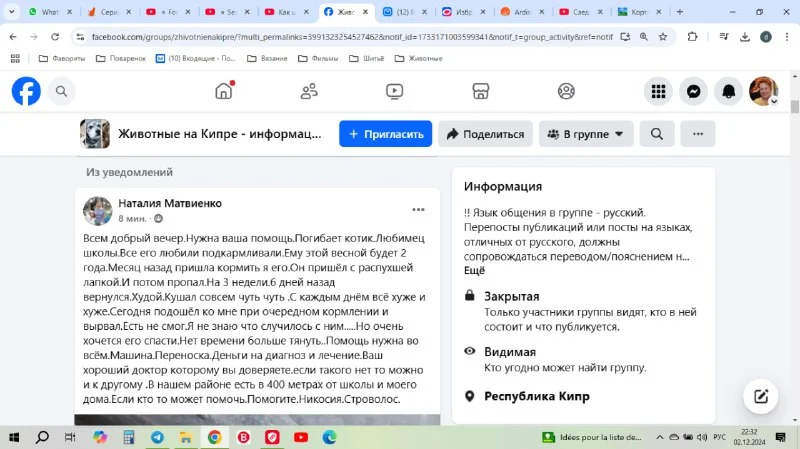
Task: Click the blue 'Пригласить' button
Action: click(x=385, y=134)
